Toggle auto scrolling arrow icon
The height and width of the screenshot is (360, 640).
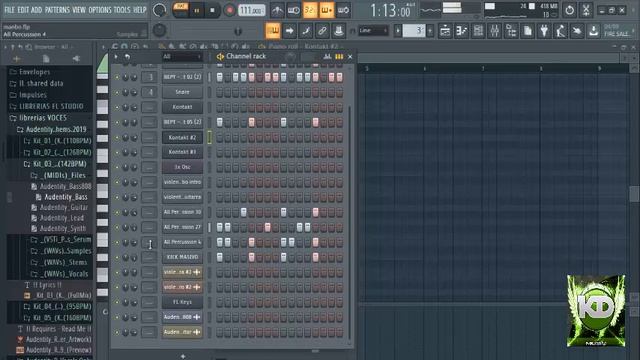(289, 31)
